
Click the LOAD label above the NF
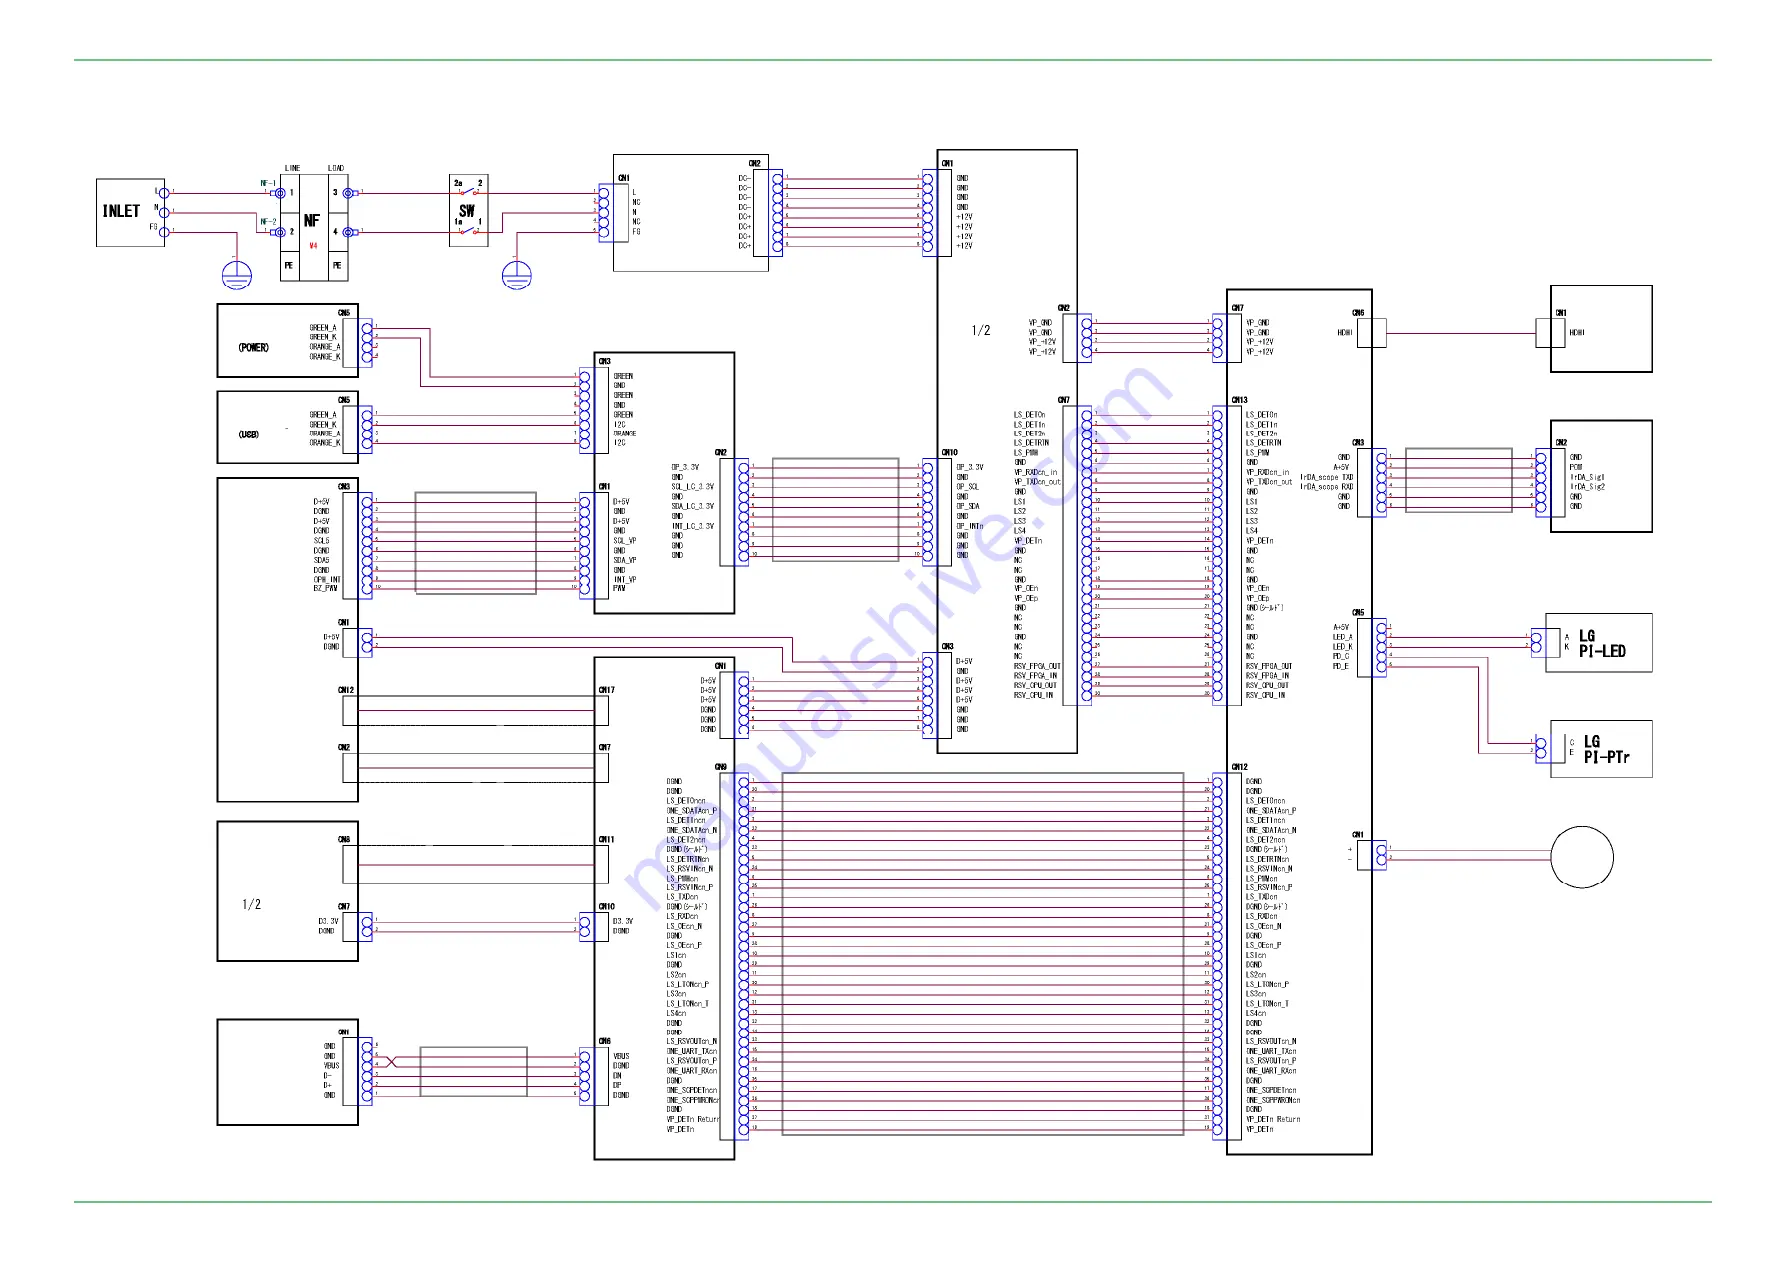(336, 168)
